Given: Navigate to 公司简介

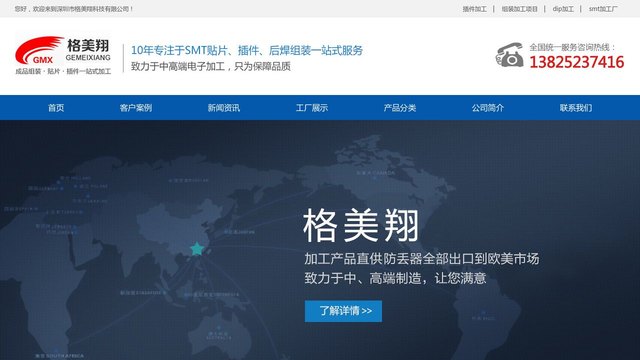Looking at the screenshot, I should [488, 108].
